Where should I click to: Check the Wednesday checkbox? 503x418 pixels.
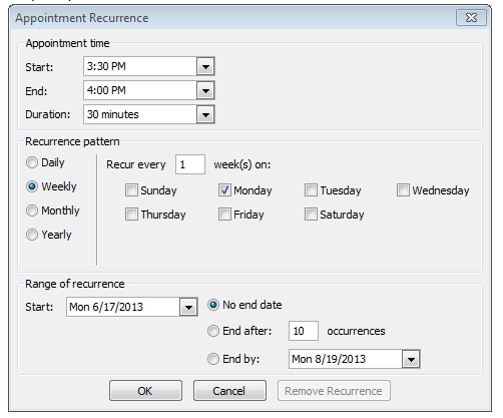tap(403, 190)
